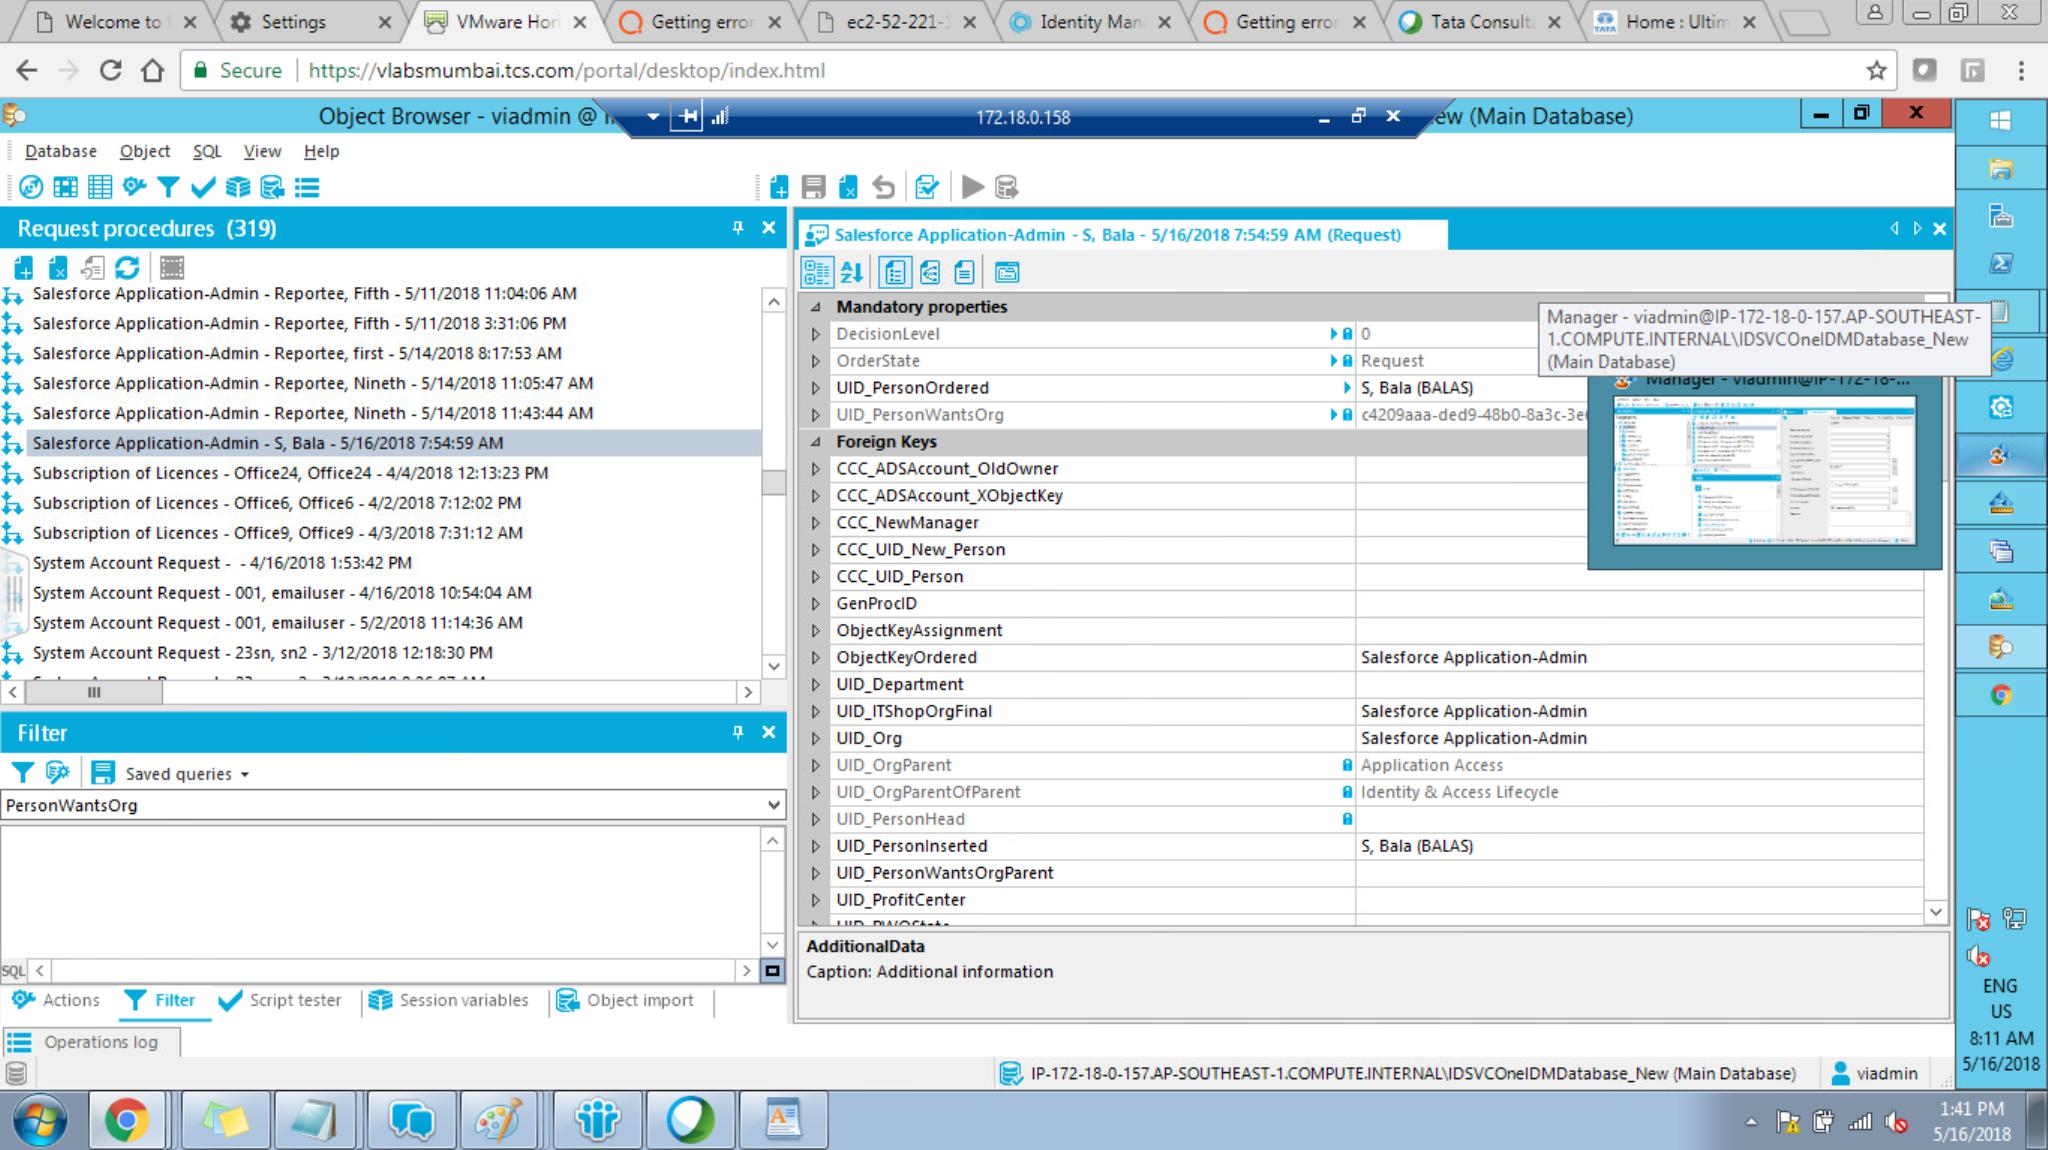Bookmark this page with the star

pyautogui.click(x=1876, y=70)
